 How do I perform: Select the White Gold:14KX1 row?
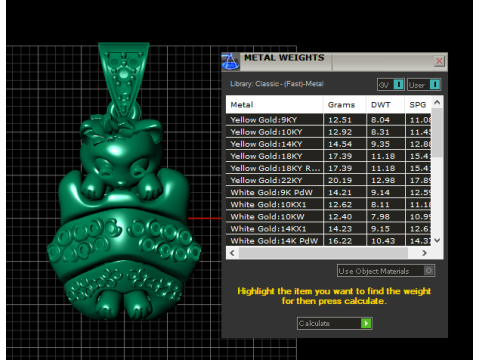[x=328, y=229]
